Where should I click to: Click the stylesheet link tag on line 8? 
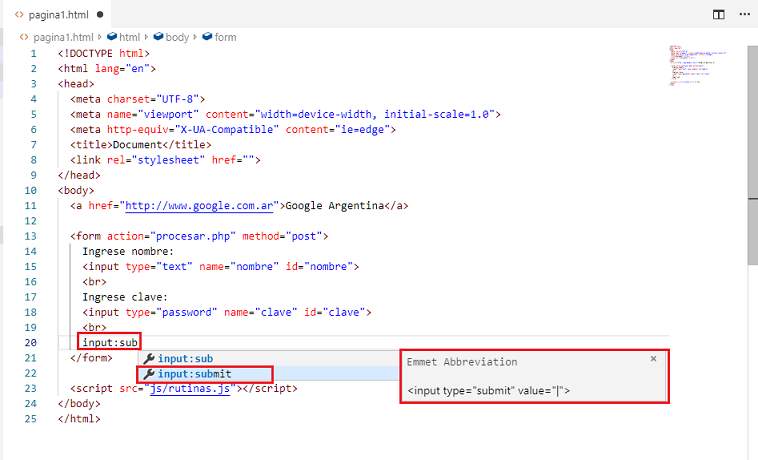[x=165, y=160]
